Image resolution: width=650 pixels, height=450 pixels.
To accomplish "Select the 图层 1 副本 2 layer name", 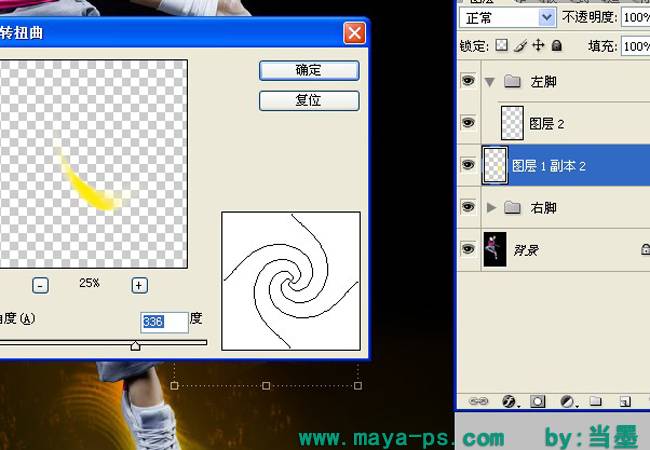I will click(548, 166).
